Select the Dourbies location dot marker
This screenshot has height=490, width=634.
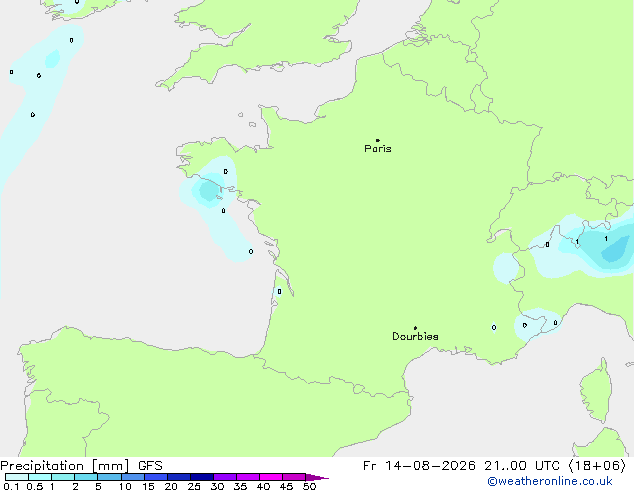click(415, 328)
